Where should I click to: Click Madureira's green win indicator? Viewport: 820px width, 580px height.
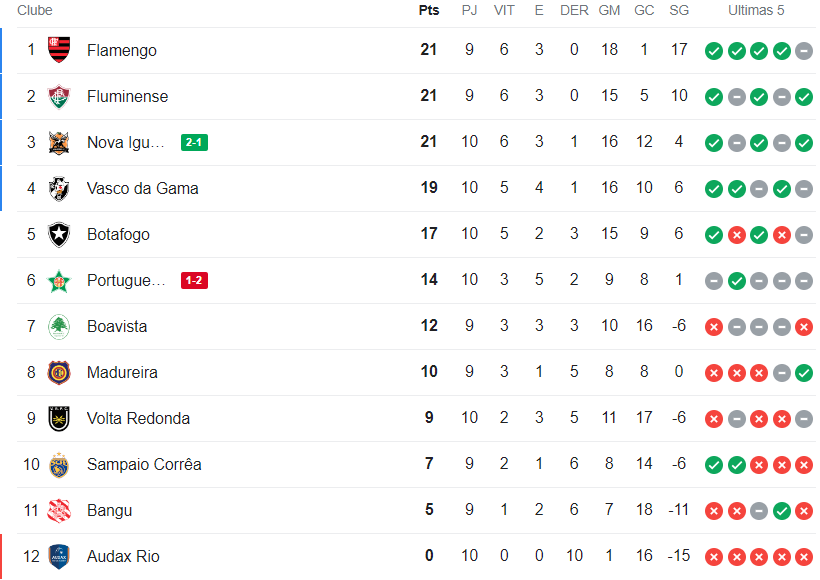coord(804,373)
